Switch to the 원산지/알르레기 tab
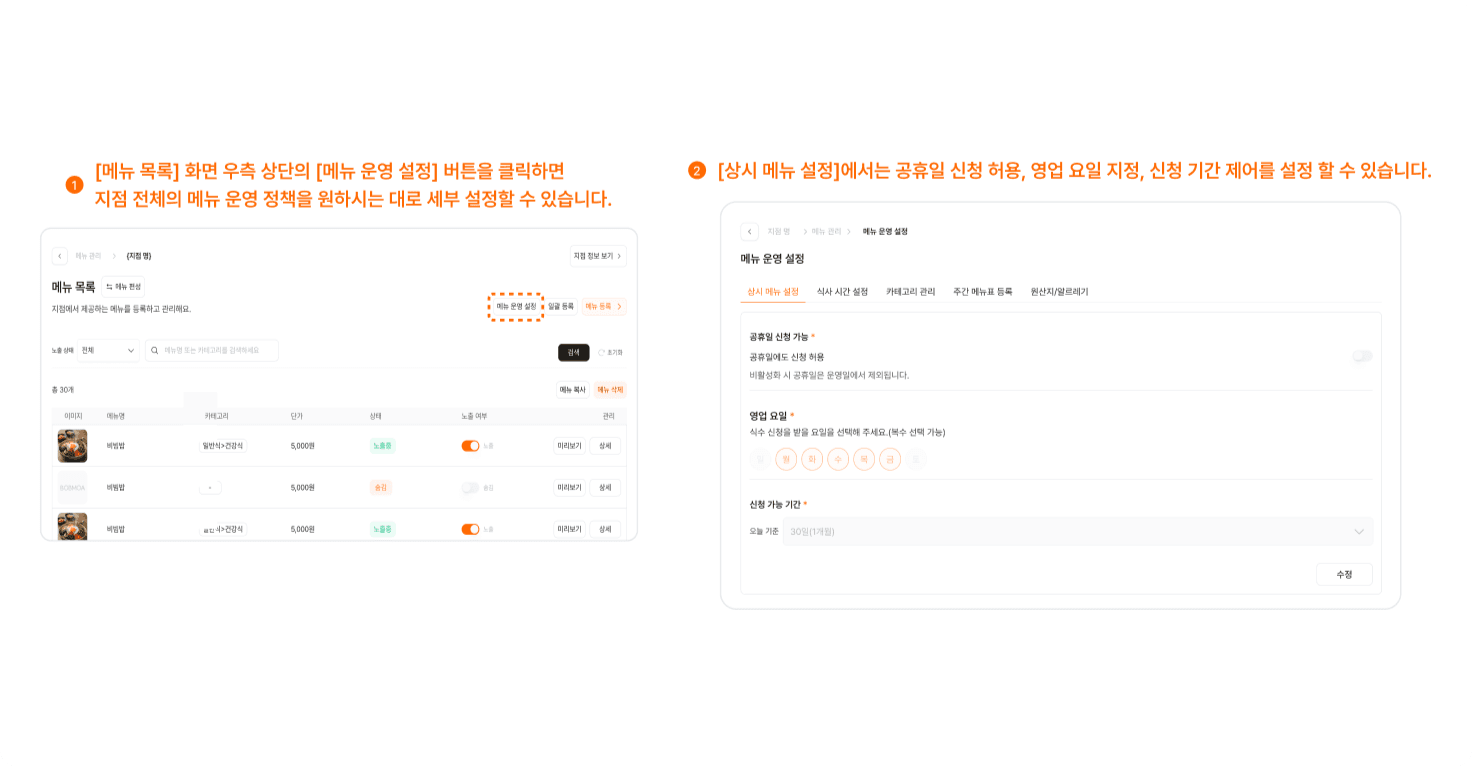Image resolution: width=1472 pixels, height=768 pixels. 1060,292
